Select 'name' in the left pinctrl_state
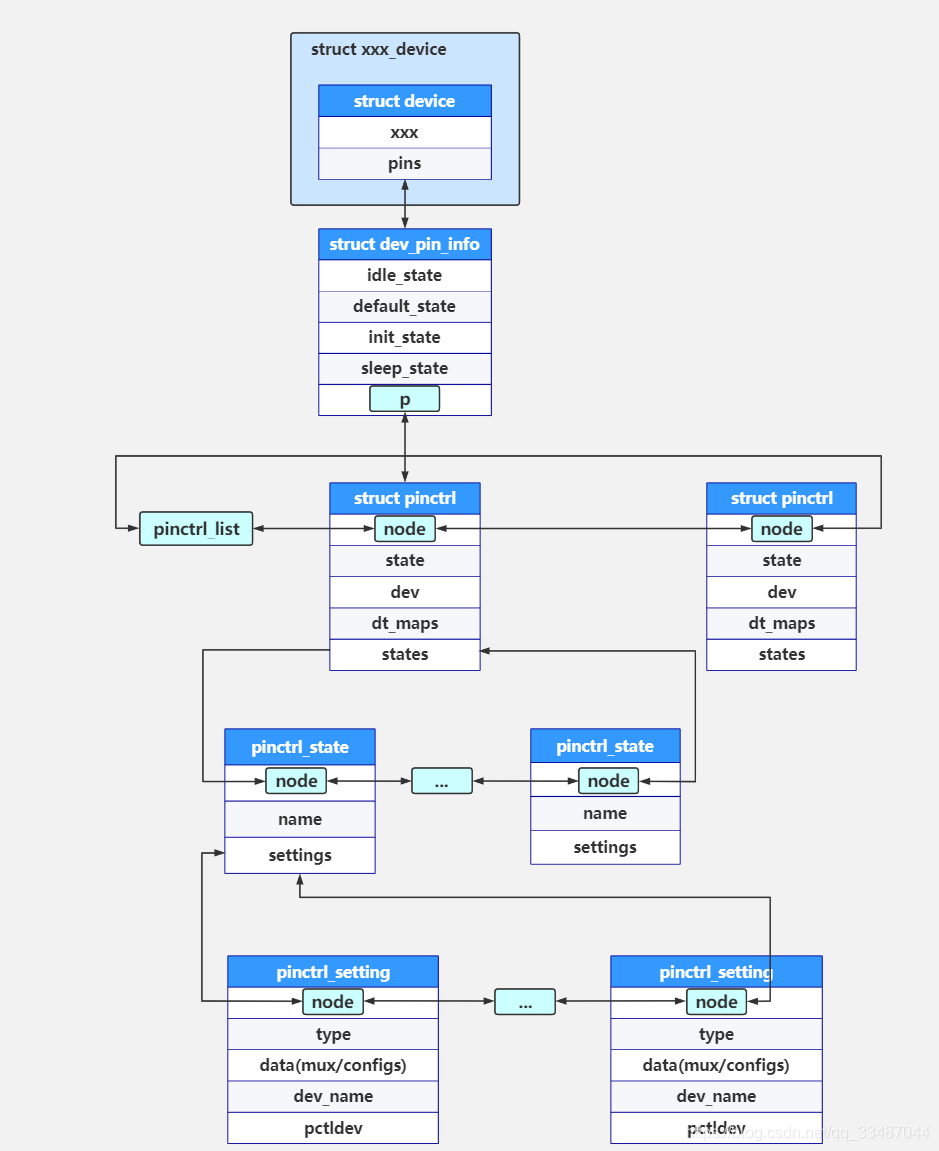Screen dimensions: 939x1151 point(300,819)
